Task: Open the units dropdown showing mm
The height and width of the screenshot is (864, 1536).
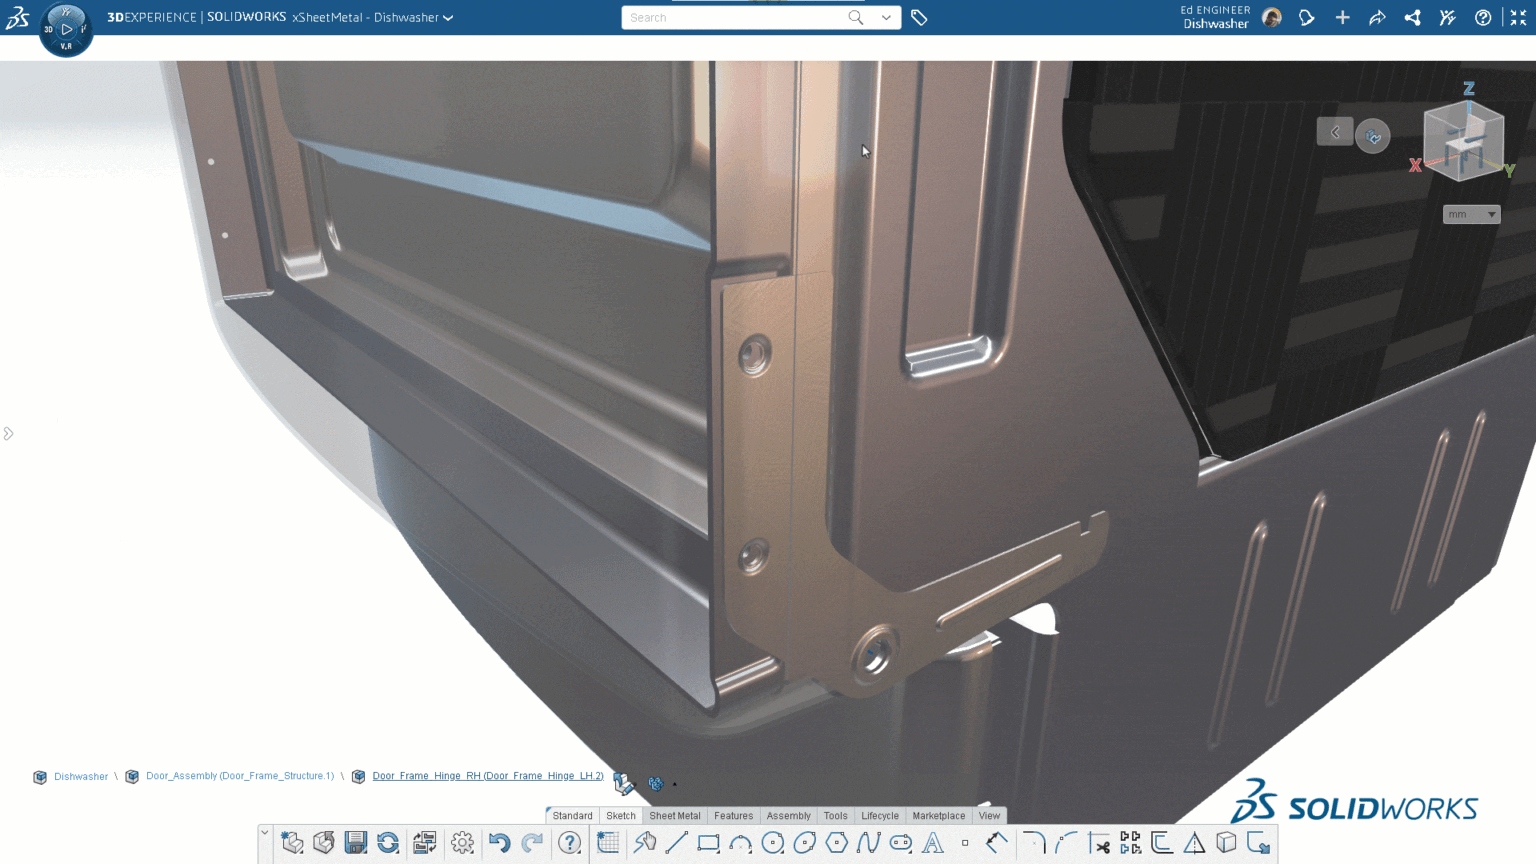Action: 1471,213
